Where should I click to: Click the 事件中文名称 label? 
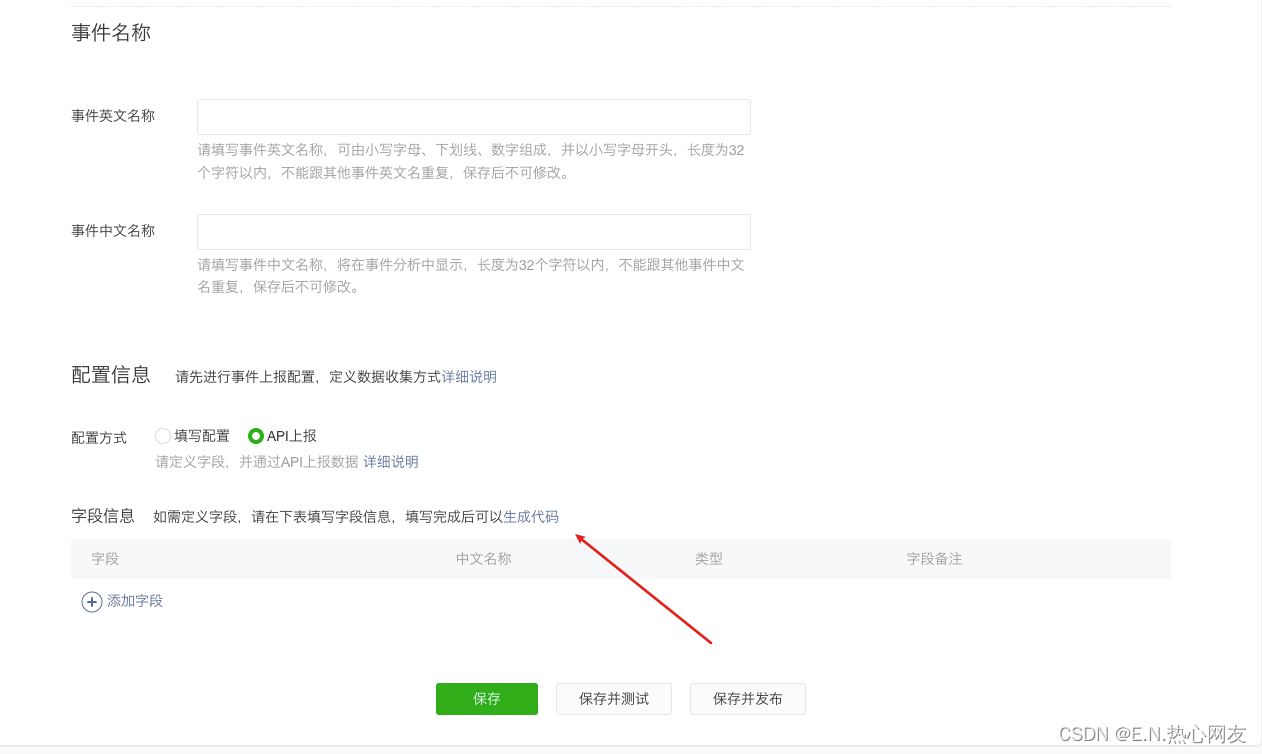pos(113,231)
